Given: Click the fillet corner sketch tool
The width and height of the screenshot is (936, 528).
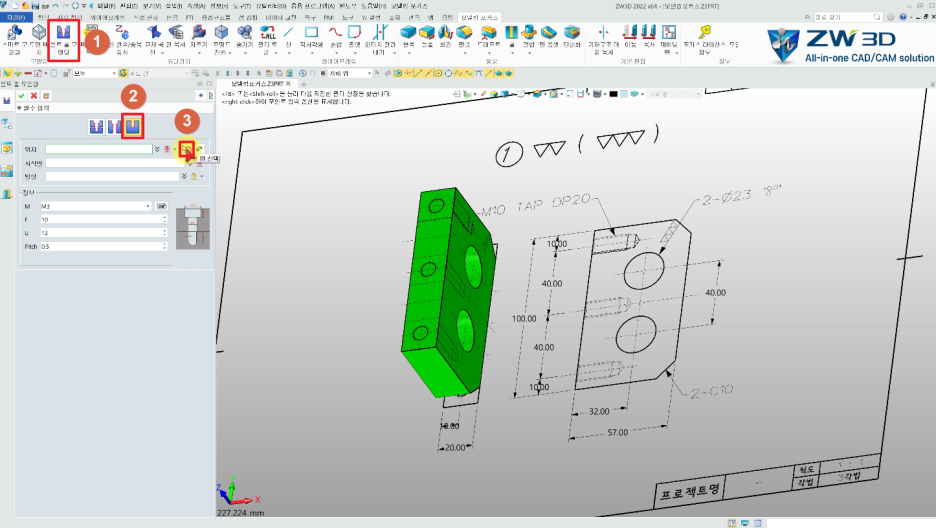Looking at the screenshot, I should (x=354, y=33).
